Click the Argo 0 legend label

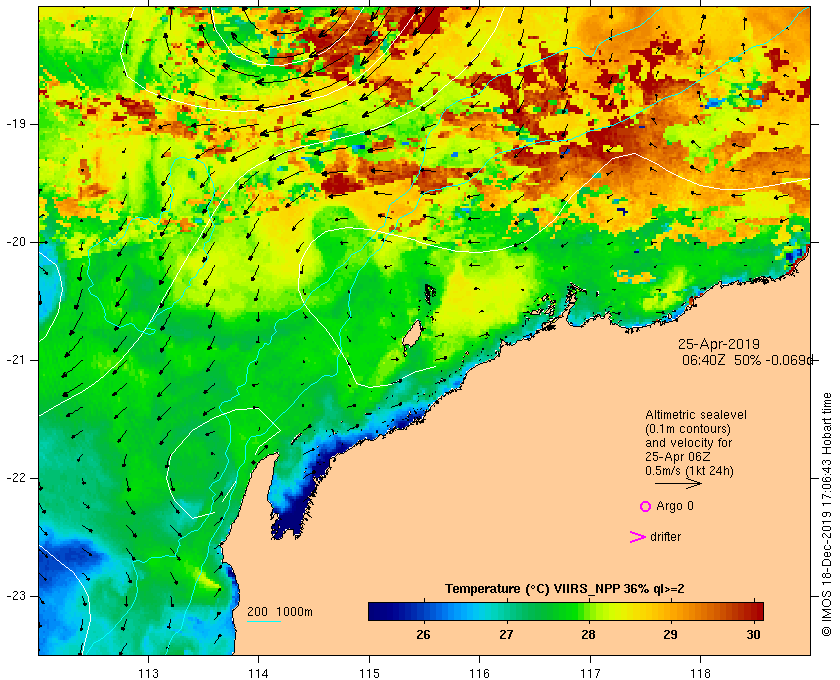675,506
